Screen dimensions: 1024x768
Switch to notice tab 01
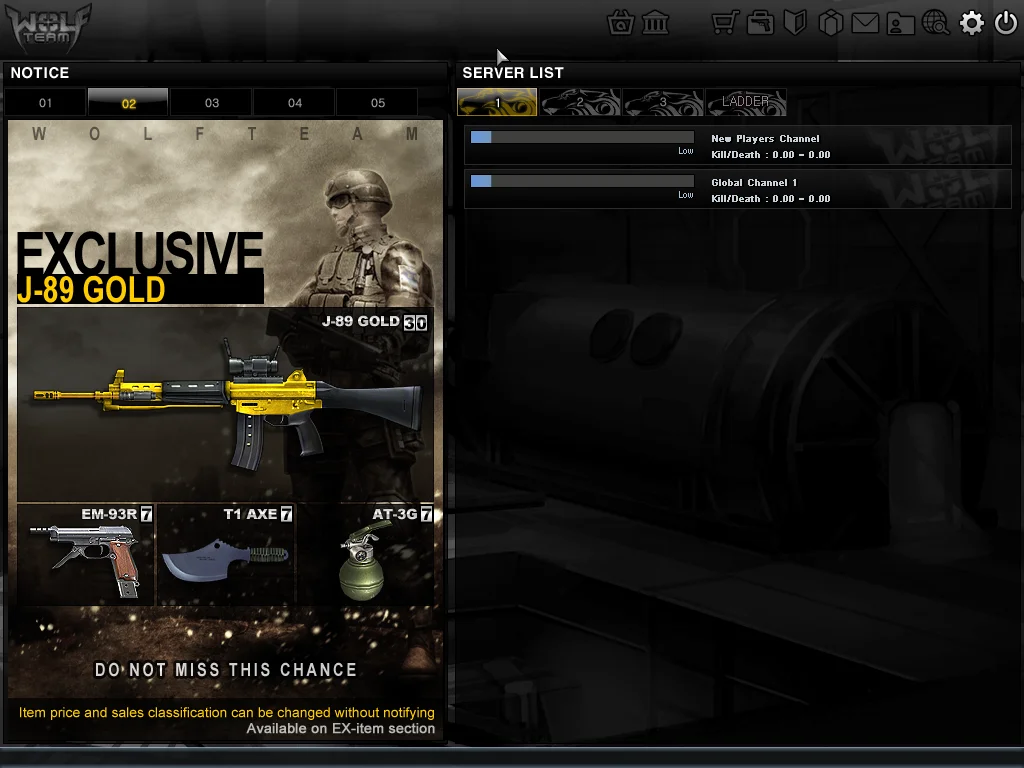[45, 103]
